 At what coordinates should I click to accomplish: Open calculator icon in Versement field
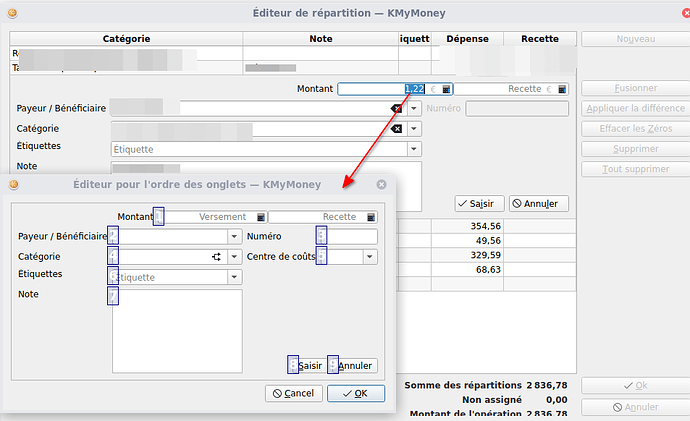[x=261, y=217]
